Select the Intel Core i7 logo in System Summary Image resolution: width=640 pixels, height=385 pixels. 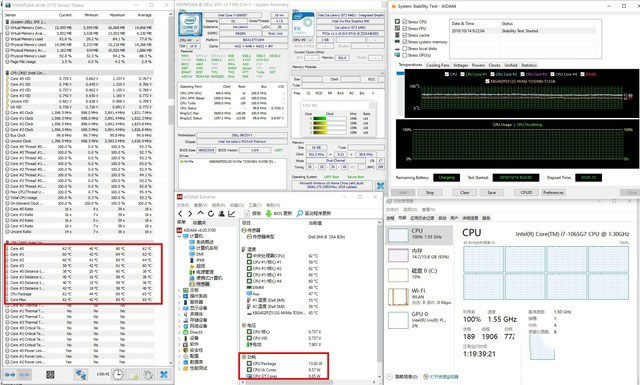(190, 24)
